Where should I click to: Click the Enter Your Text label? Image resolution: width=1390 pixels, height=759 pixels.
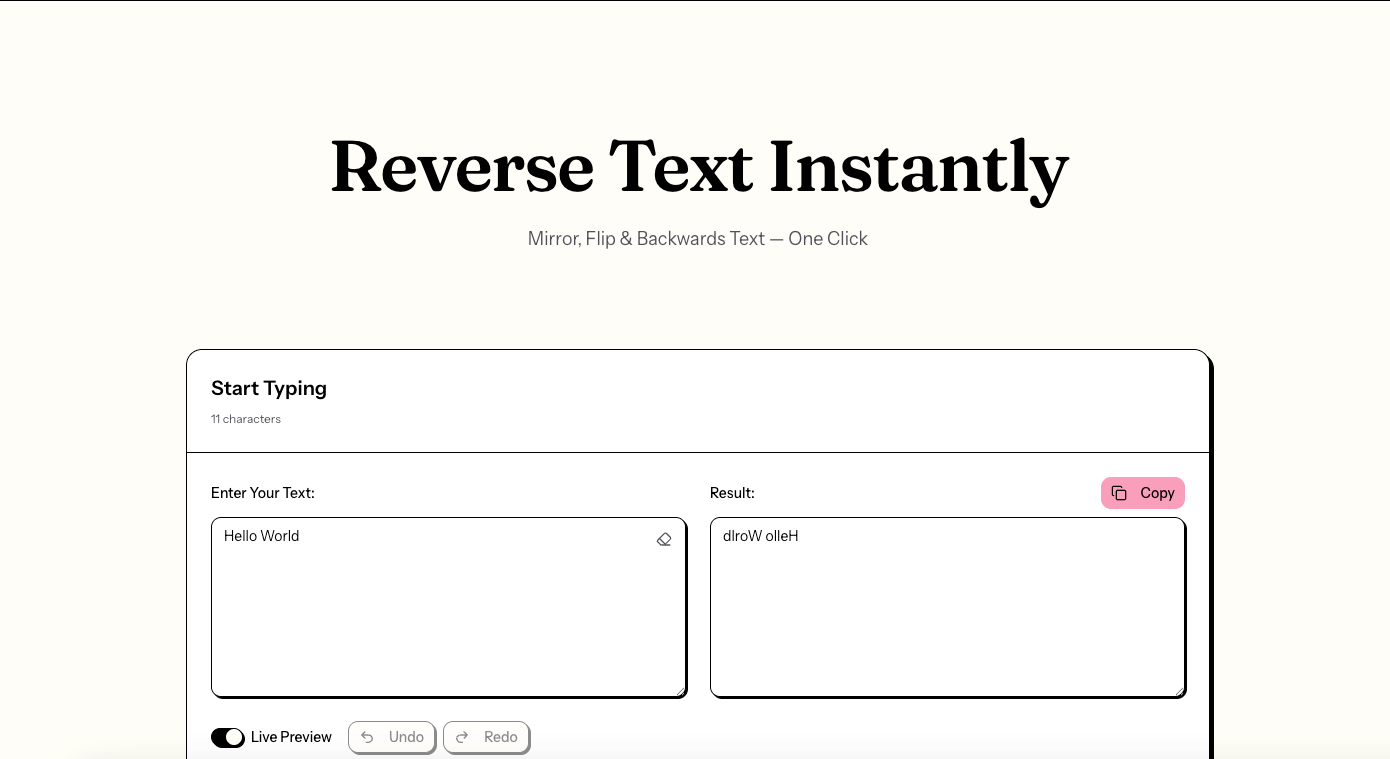tap(262, 493)
